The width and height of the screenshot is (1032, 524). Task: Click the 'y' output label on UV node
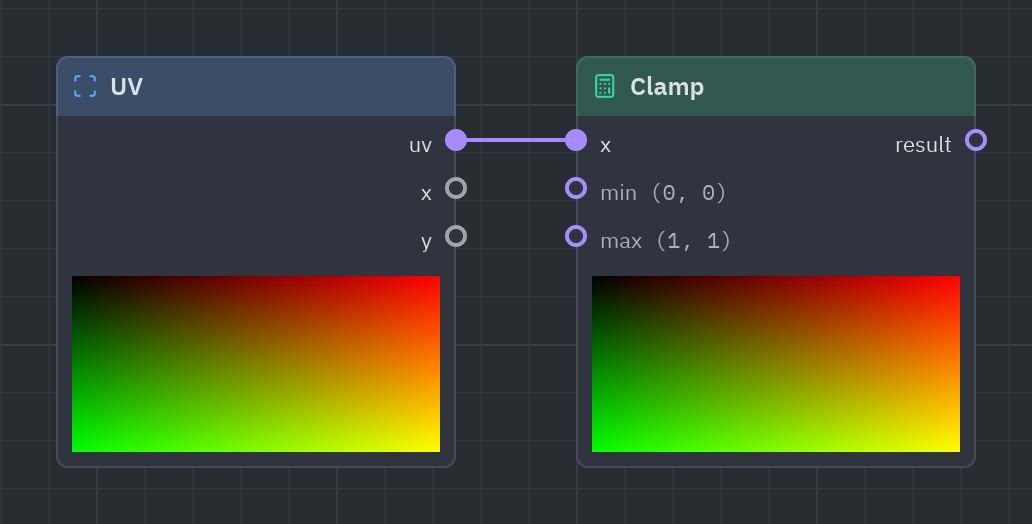tap(426, 242)
